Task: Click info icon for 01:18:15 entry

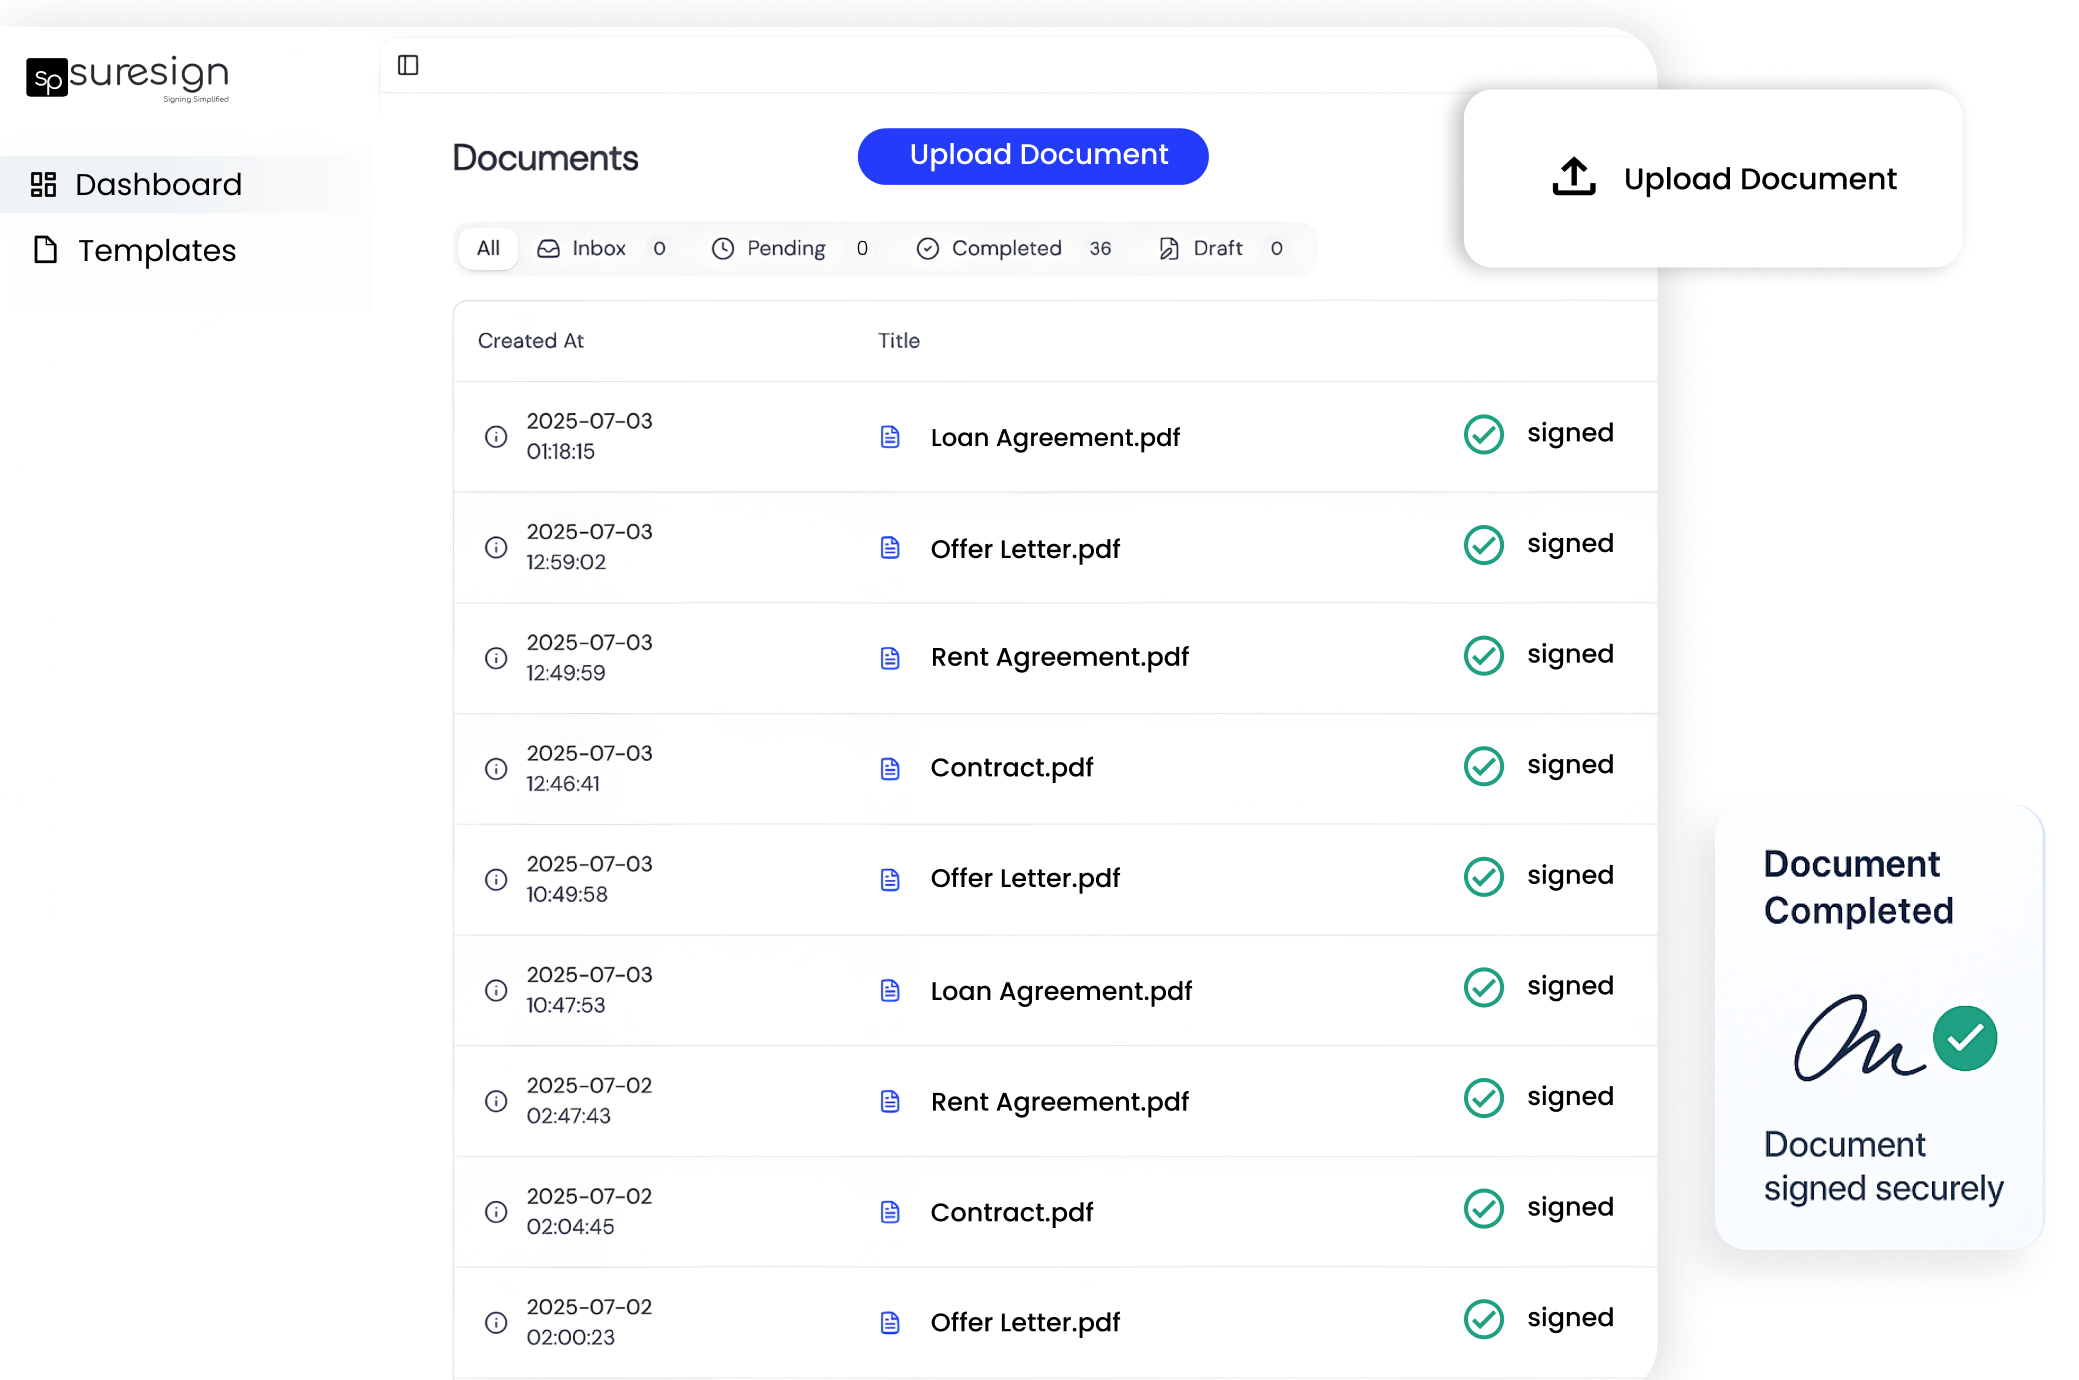Action: pyautogui.click(x=496, y=437)
